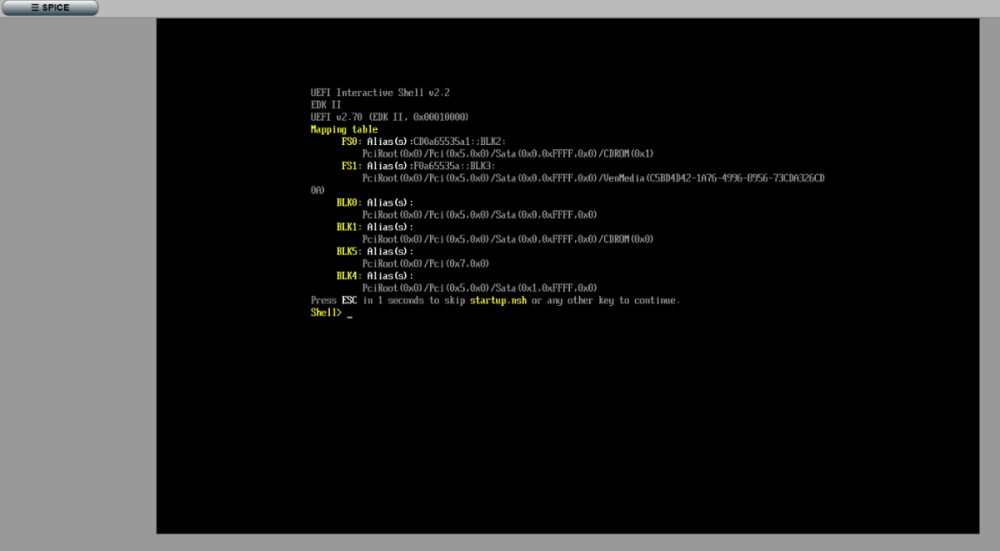
Task: Click the yellow FS1: mapping label
Action: point(350,165)
